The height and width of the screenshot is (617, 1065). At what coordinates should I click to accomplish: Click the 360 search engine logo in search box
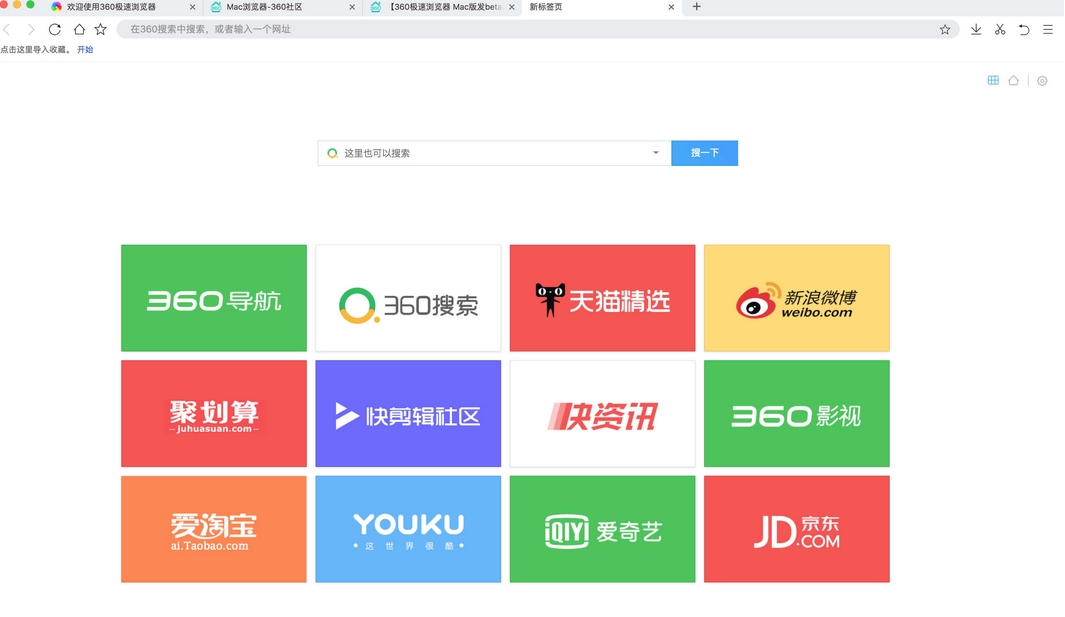[332, 154]
